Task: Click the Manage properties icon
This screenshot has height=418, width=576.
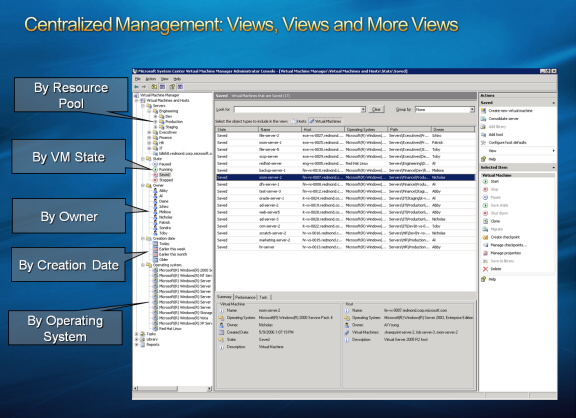Action: coord(485,253)
